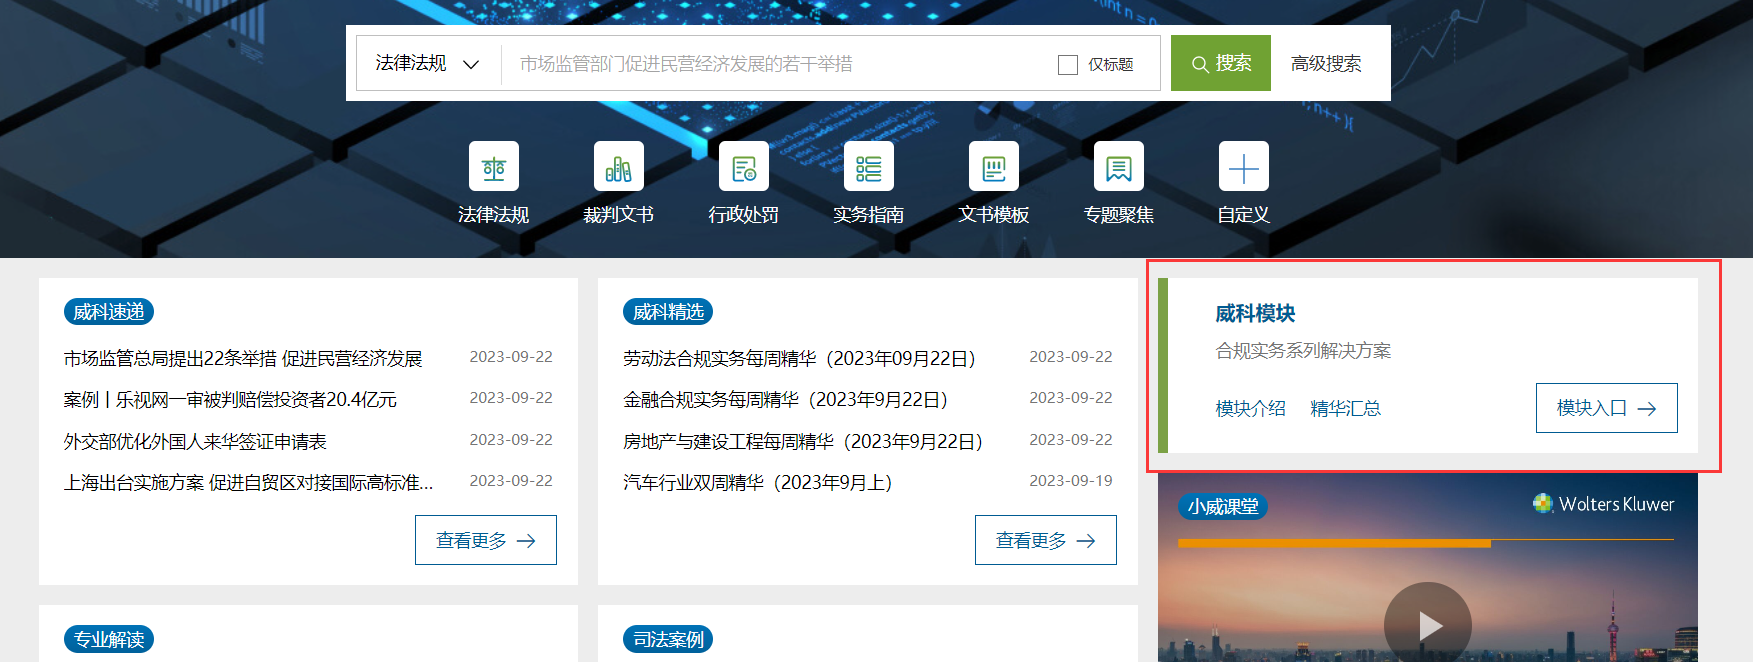Click the 威科速递 section tag
The height and width of the screenshot is (662, 1753).
(109, 312)
